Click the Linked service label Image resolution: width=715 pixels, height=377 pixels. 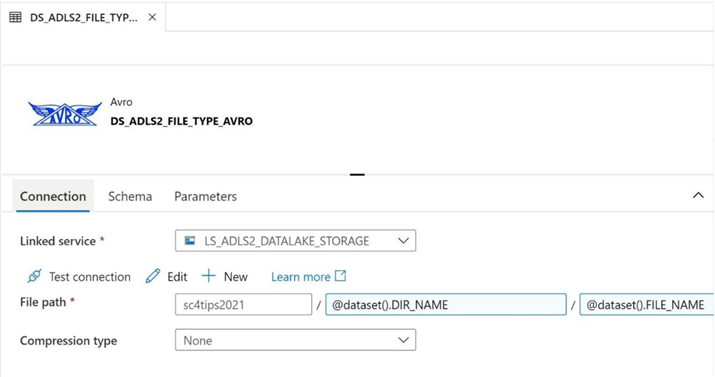58,241
